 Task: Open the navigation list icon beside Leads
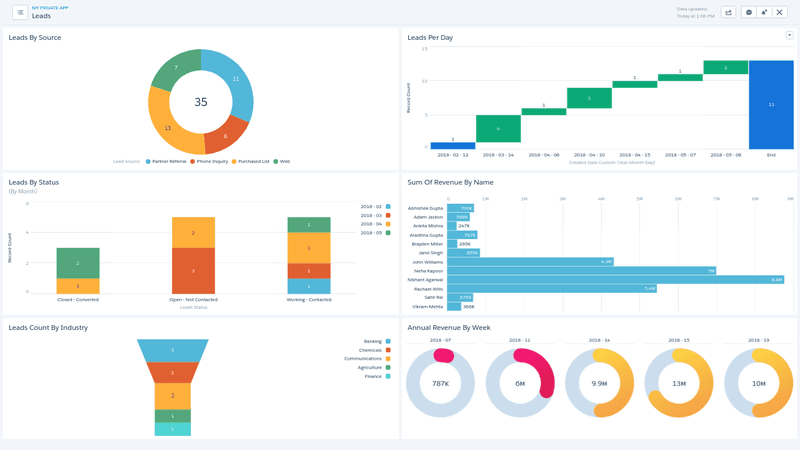20,12
